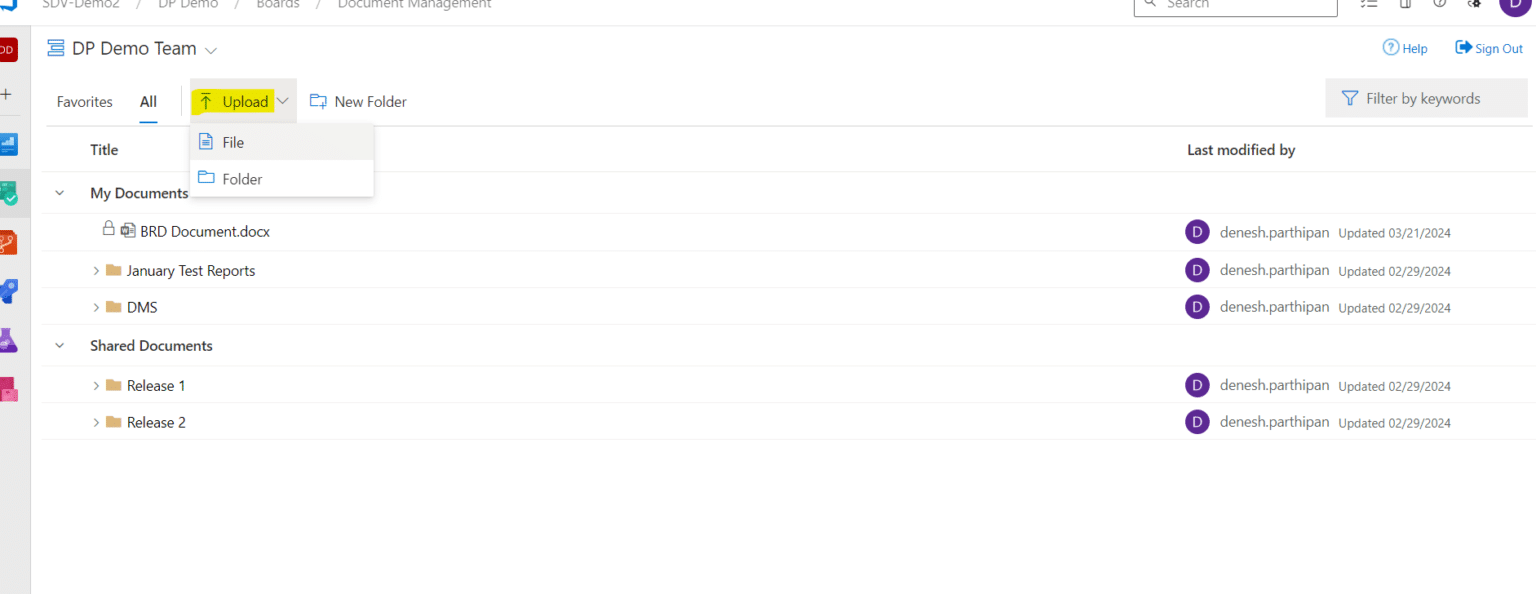The height and width of the screenshot is (594, 1536).
Task: Click the user avatar in top right
Action: click(1516, 4)
